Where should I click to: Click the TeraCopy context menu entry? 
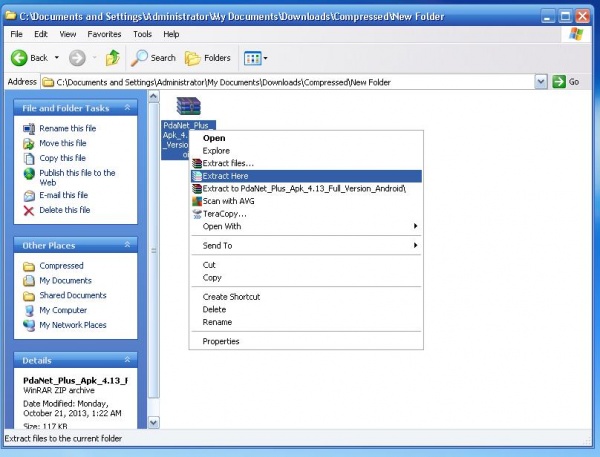click(224, 213)
